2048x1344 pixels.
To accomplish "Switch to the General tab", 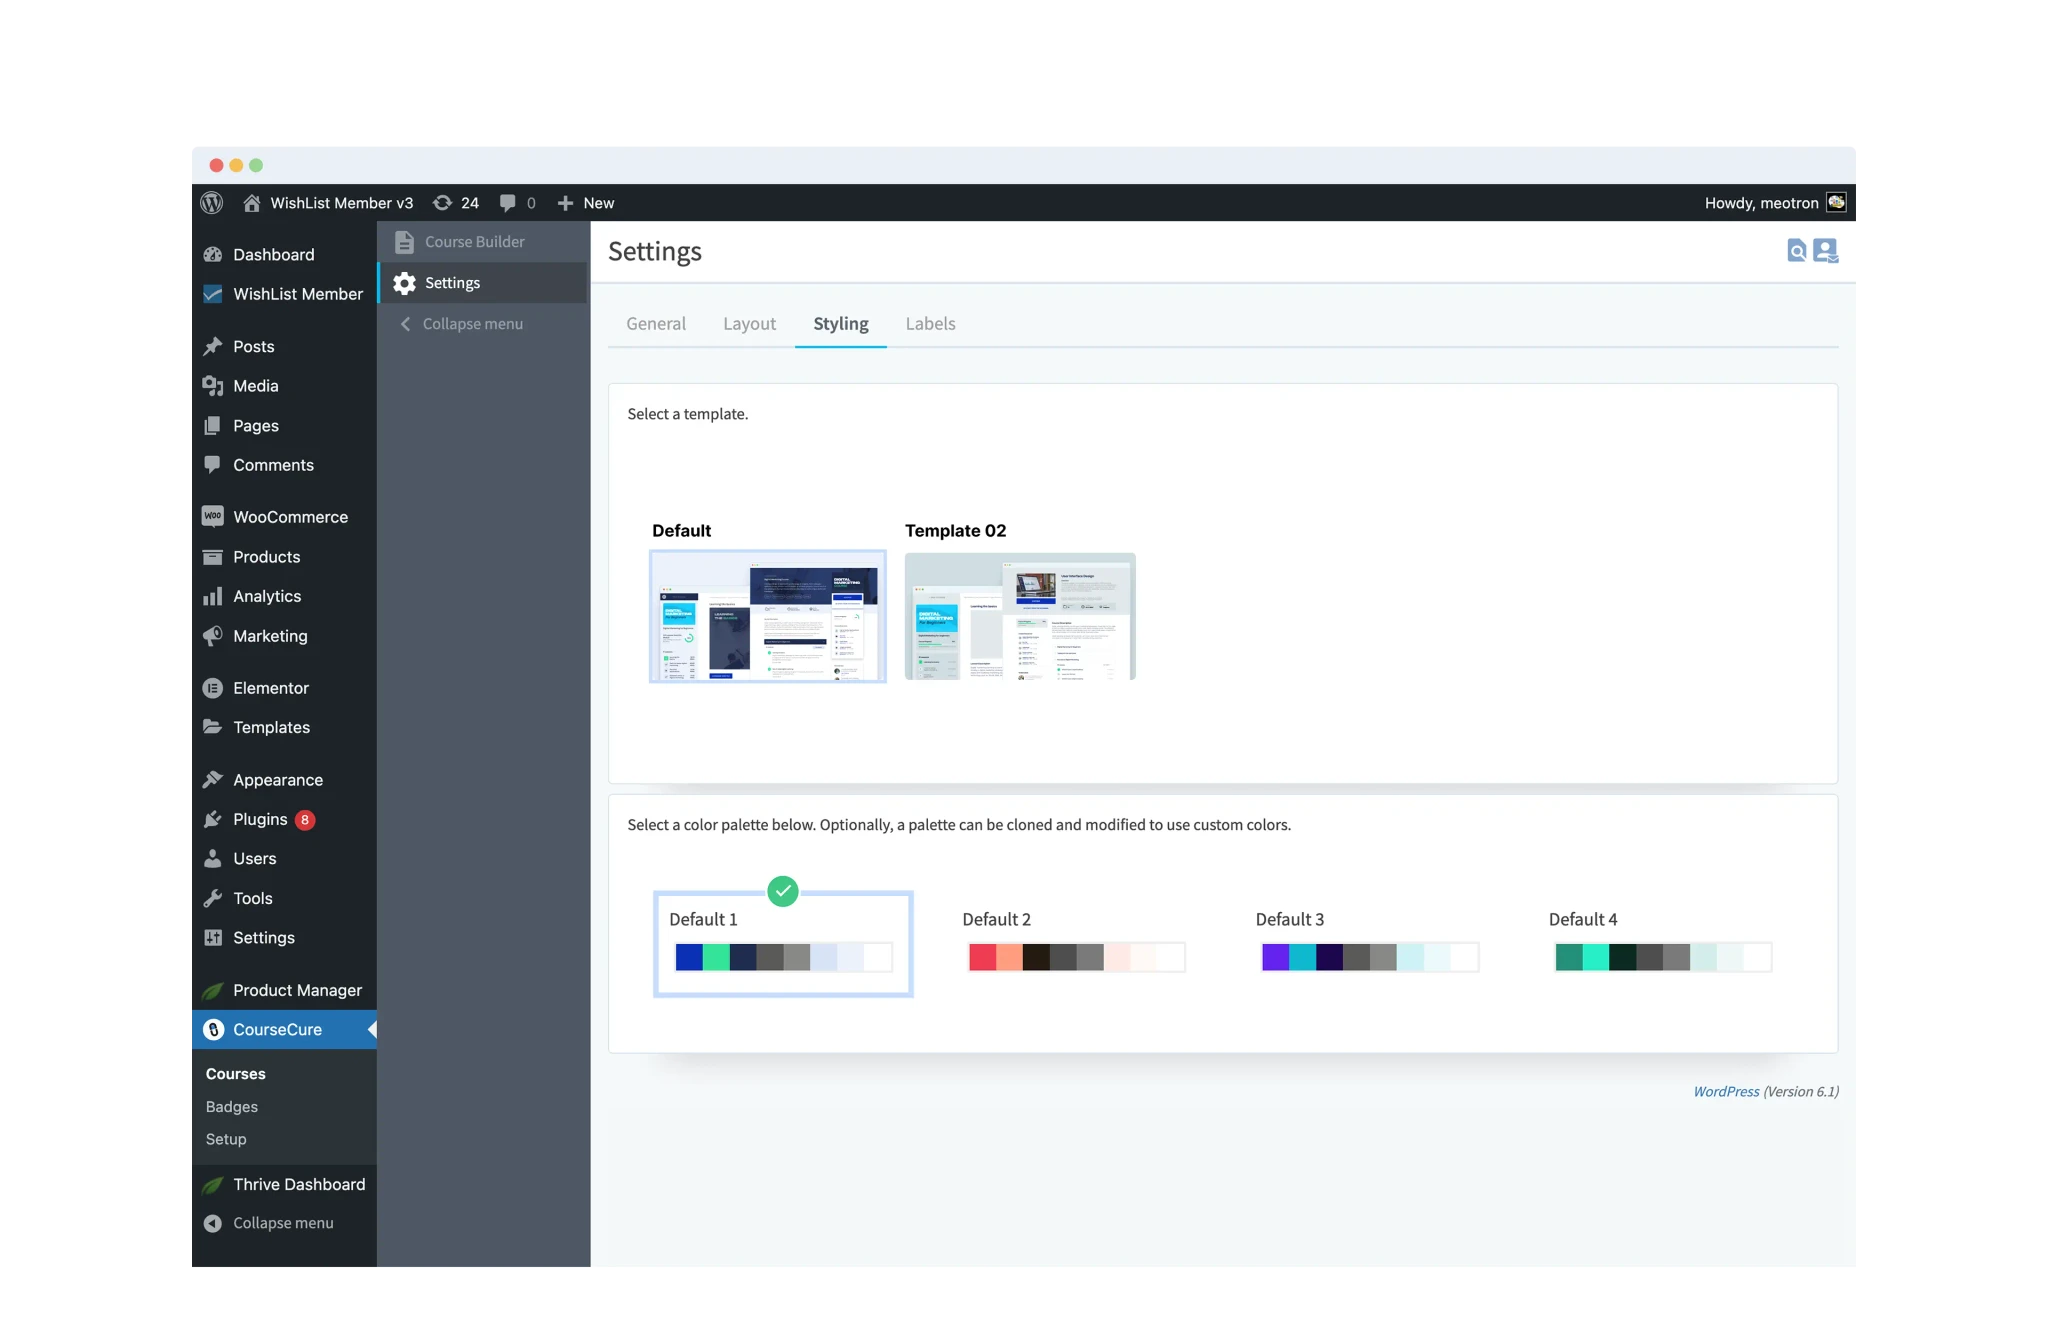I will (x=656, y=324).
